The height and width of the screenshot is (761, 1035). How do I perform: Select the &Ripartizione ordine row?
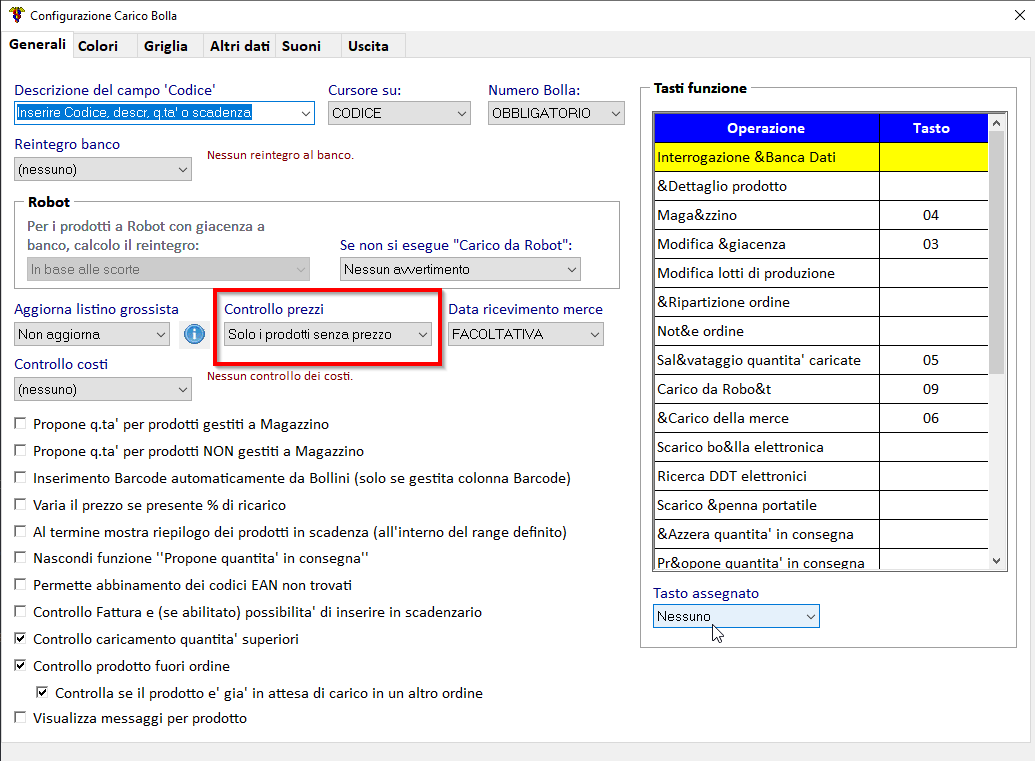click(821, 302)
